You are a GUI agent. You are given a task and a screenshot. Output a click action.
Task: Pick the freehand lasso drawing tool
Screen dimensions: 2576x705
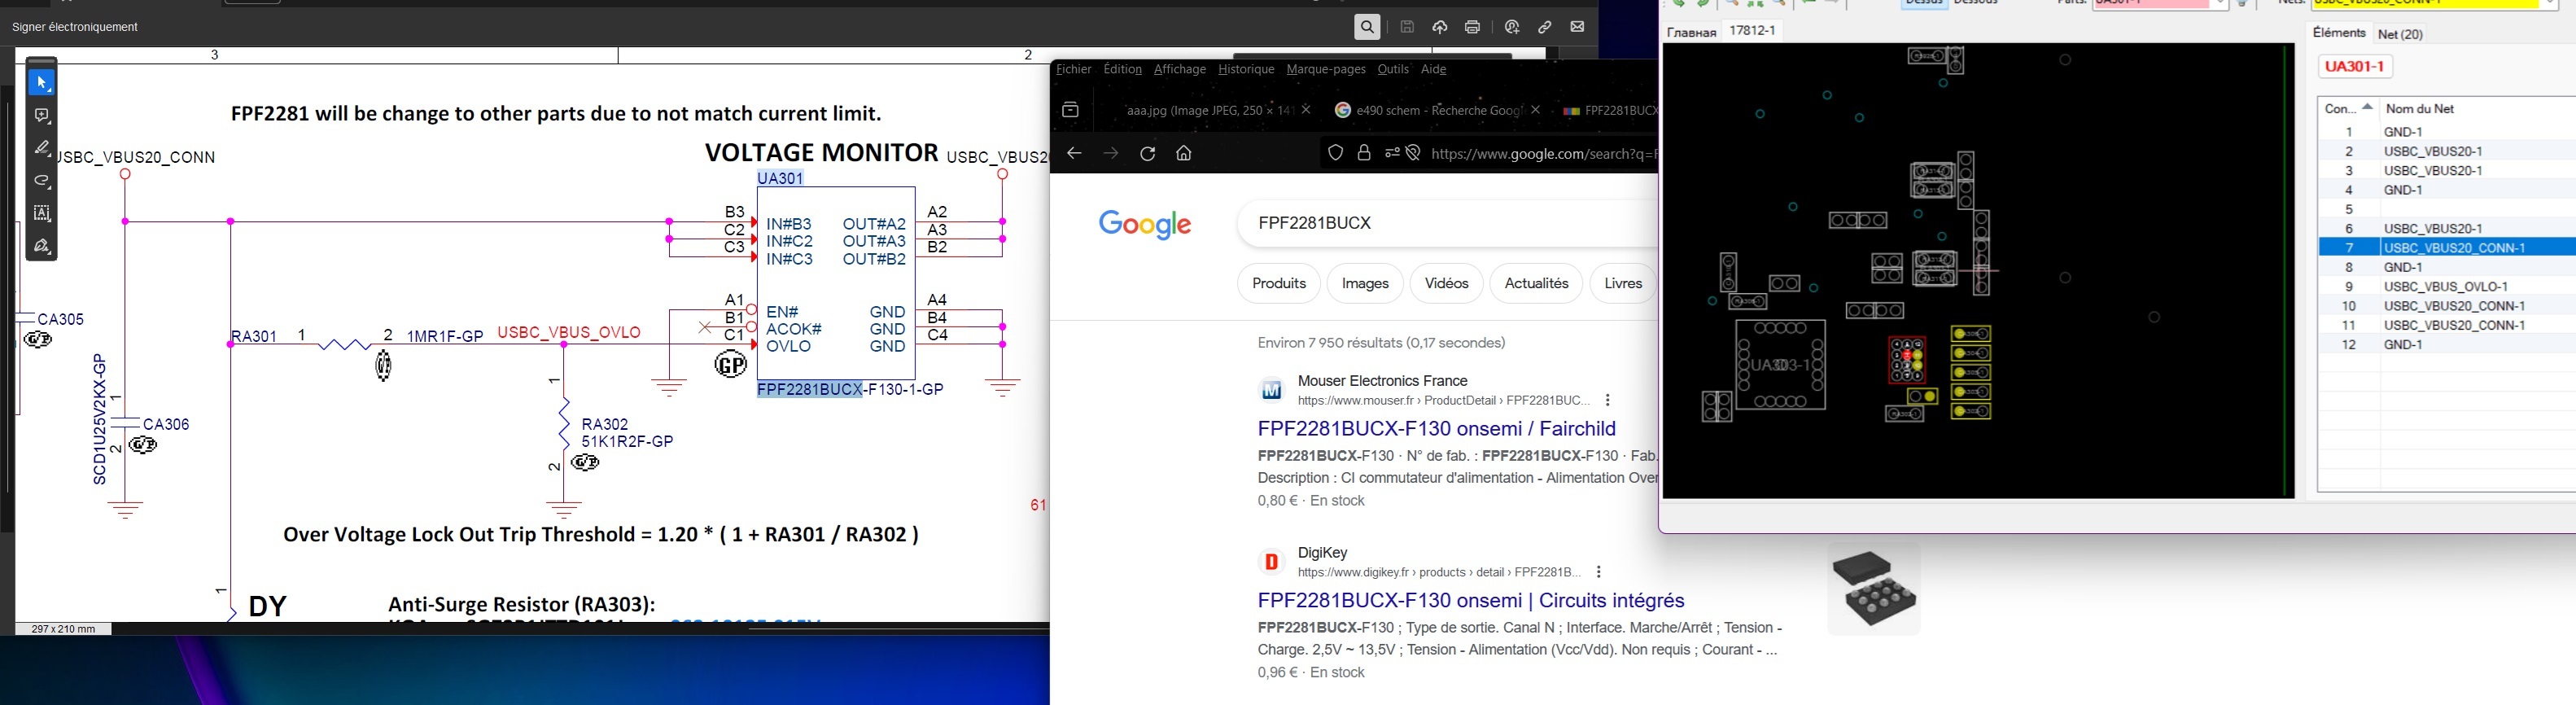point(42,181)
